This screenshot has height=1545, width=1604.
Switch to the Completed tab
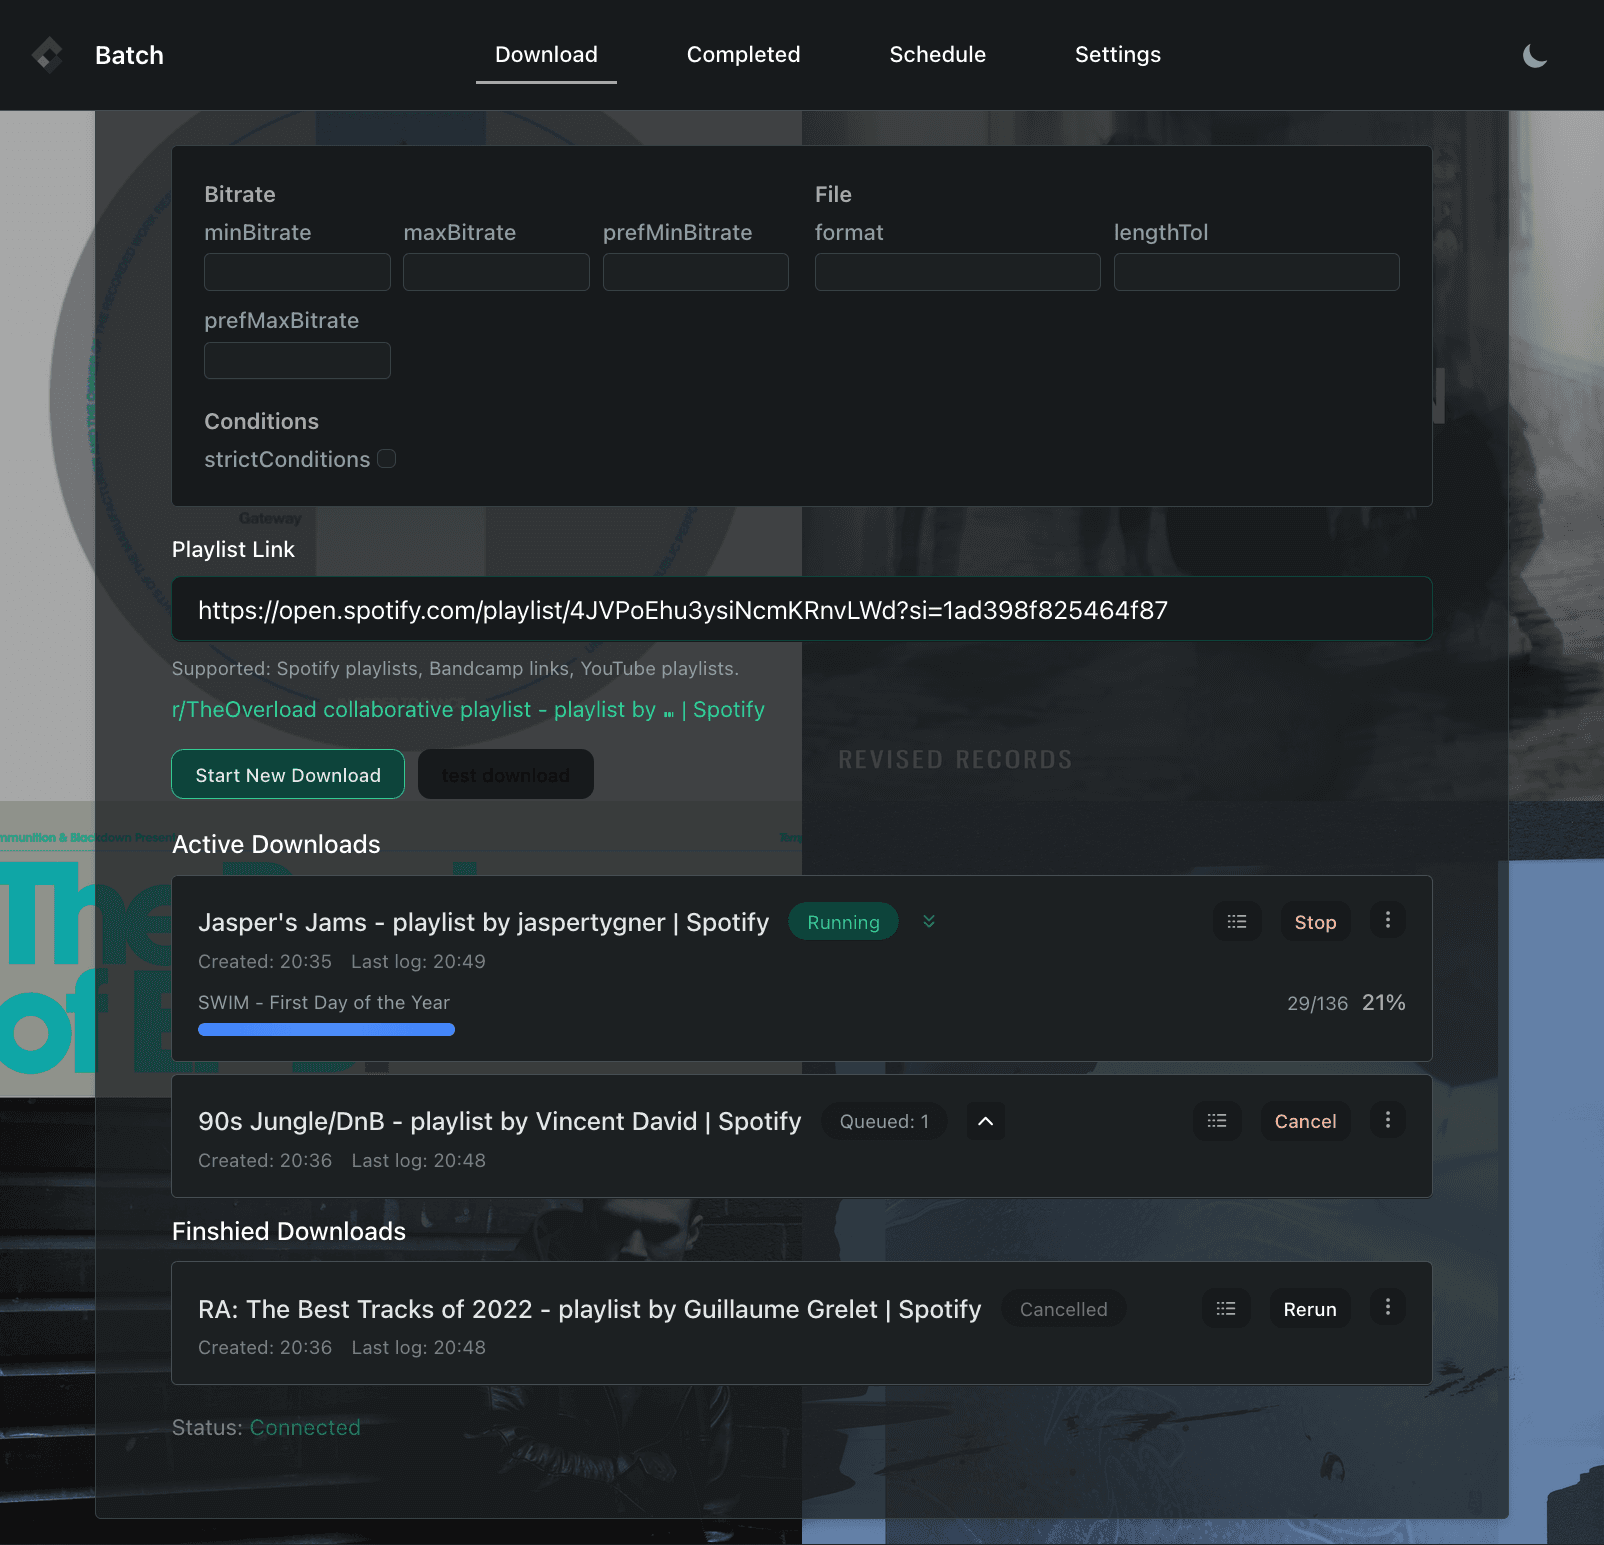[743, 55]
